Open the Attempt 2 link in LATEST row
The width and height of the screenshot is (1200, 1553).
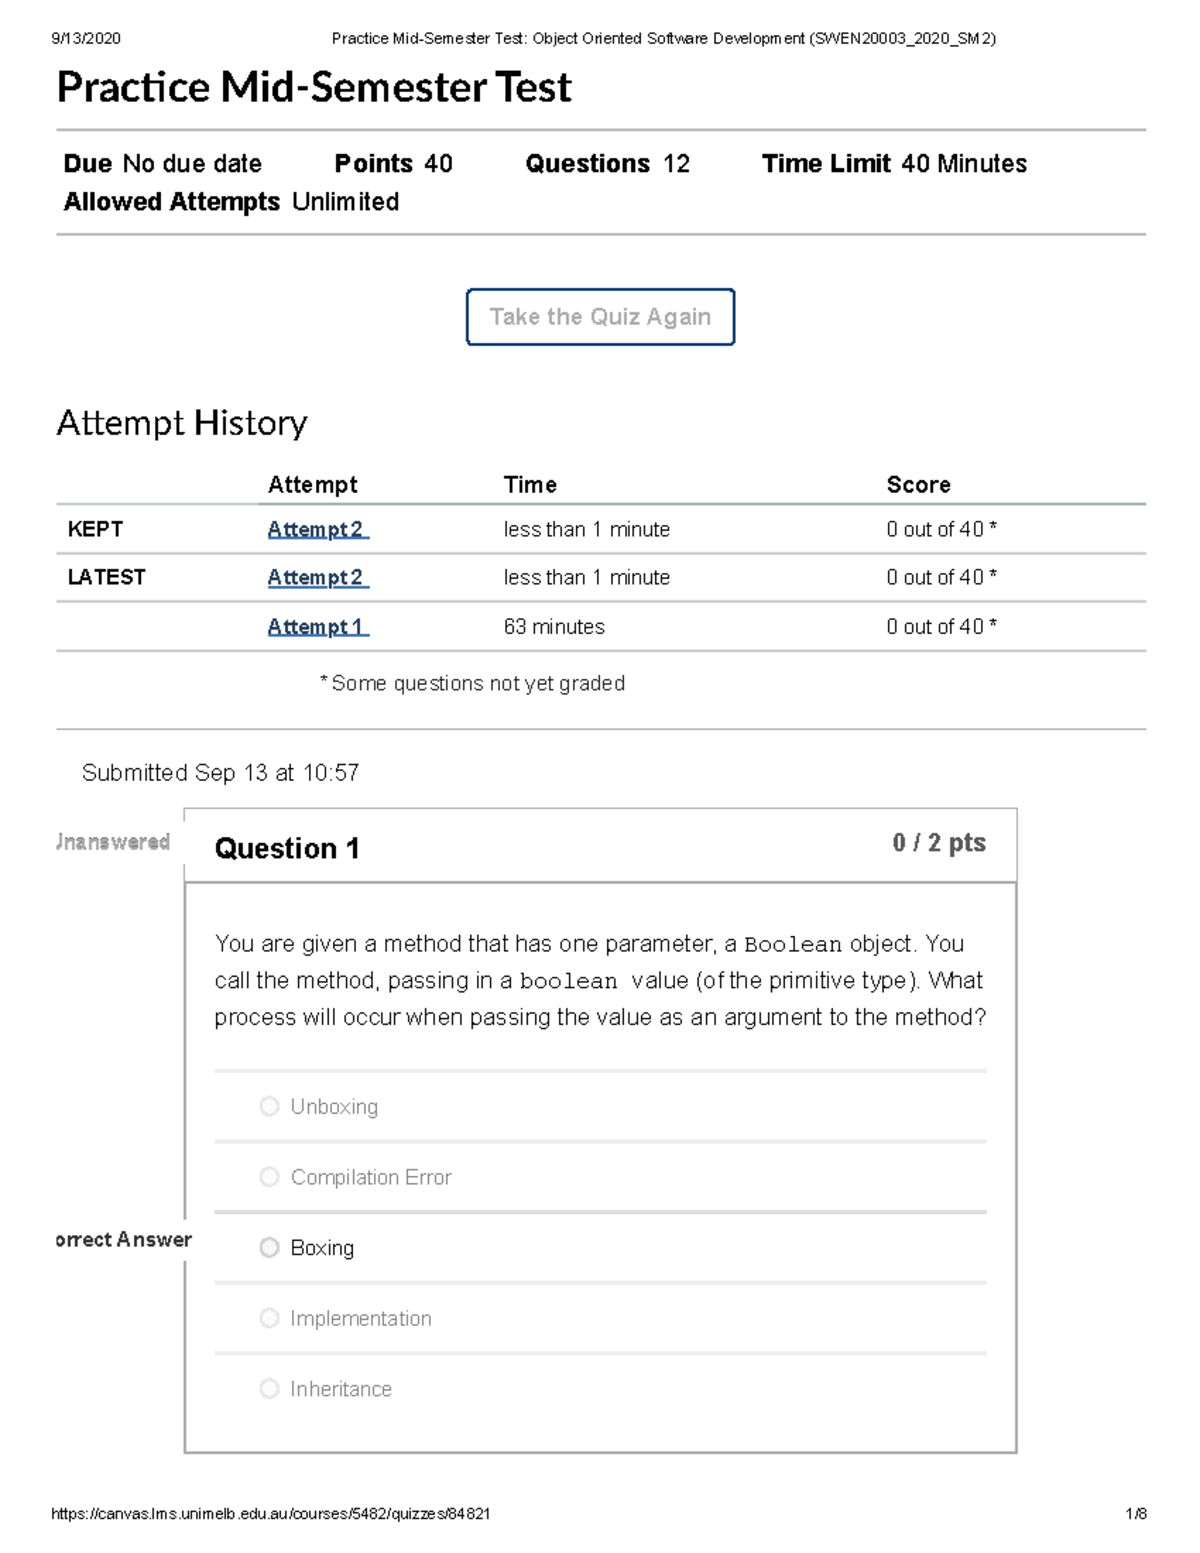[317, 578]
